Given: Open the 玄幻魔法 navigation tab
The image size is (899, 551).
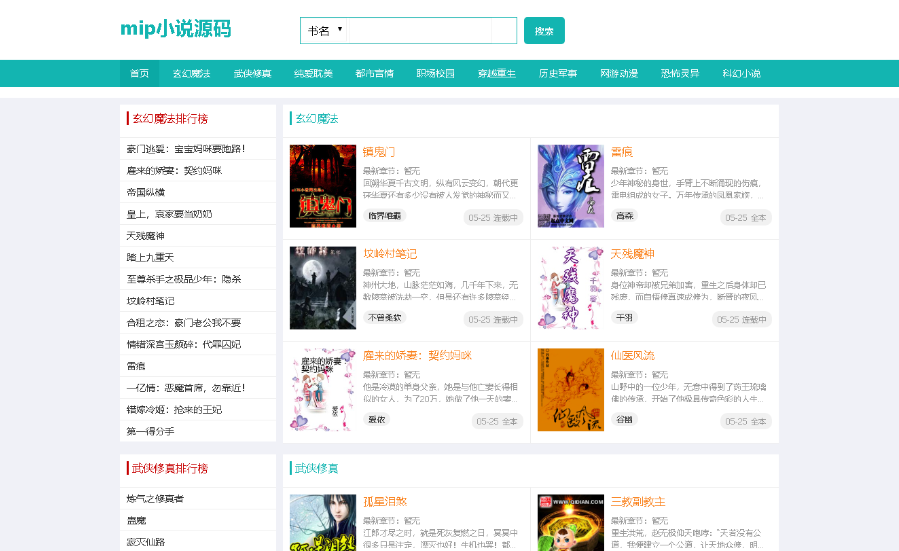Looking at the screenshot, I should (x=191, y=73).
